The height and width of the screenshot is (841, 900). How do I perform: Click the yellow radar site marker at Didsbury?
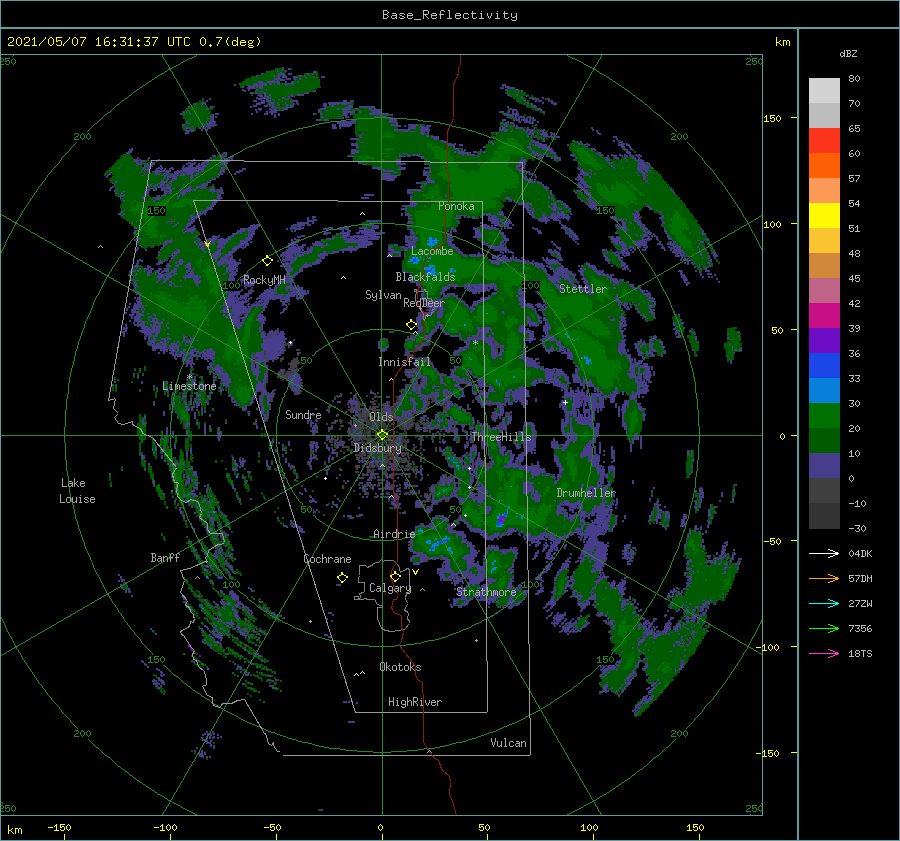[x=382, y=435]
